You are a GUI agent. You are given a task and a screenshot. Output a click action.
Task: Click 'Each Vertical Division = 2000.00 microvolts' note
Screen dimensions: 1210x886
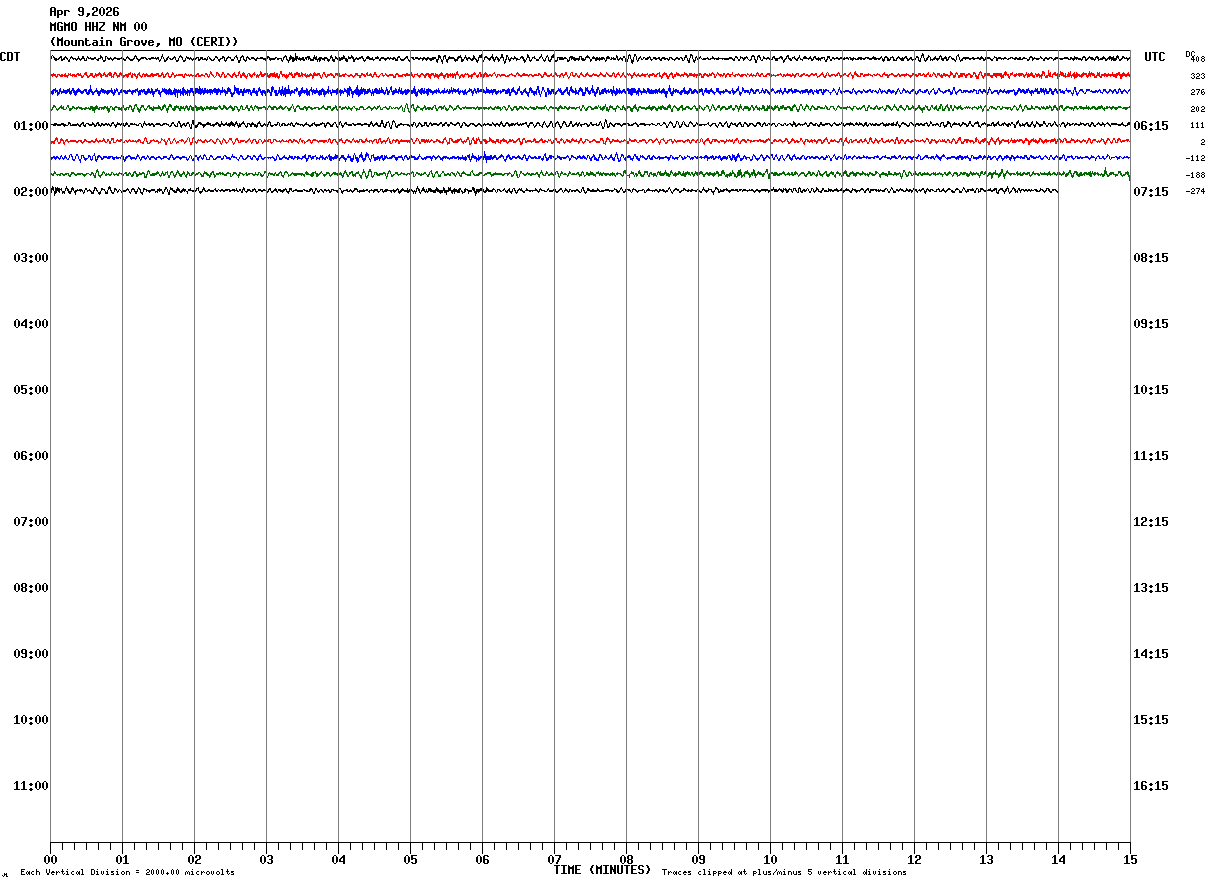pyautogui.click(x=127, y=873)
